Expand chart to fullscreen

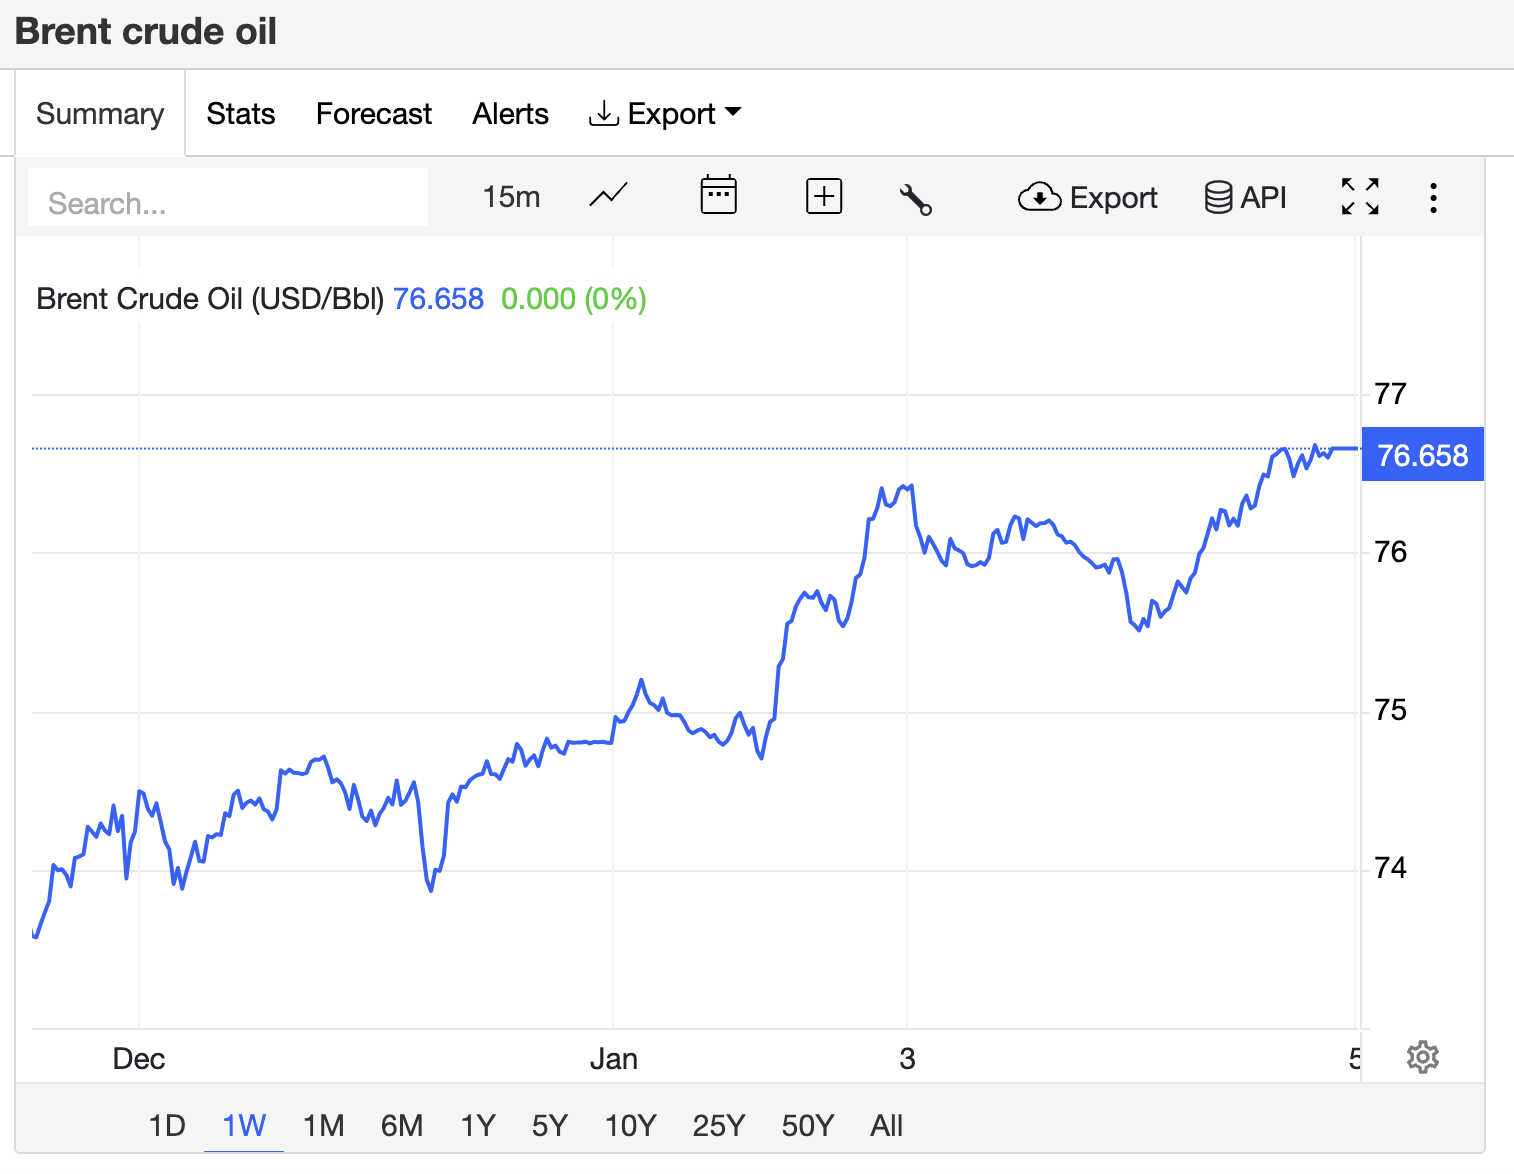pyautogui.click(x=1360, y=196)
